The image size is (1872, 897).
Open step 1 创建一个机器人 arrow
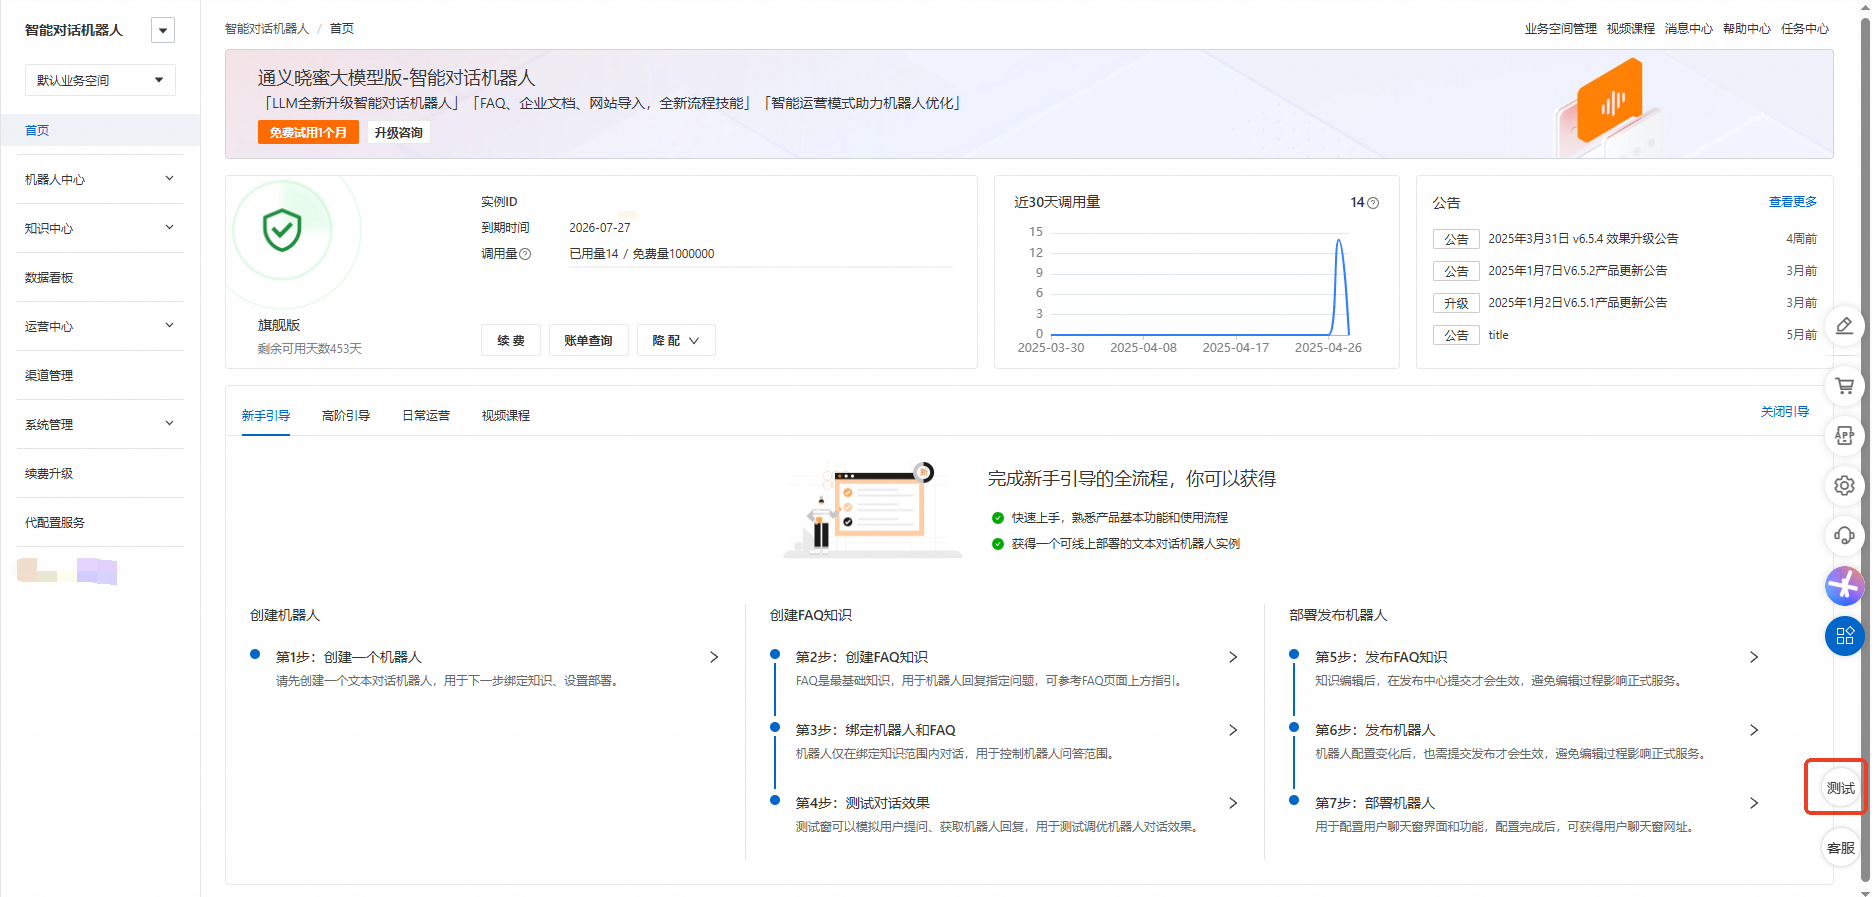[x=714, y=657]
